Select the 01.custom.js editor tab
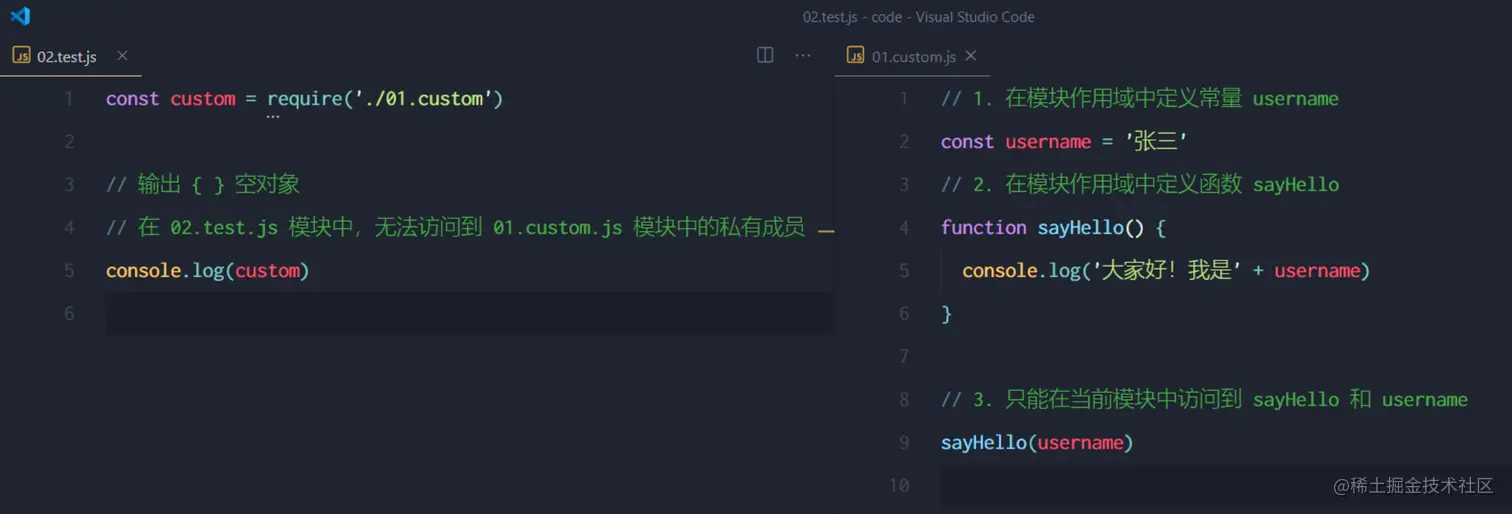This screenshot has width=1512, height=514. click(x=911, y=57)
